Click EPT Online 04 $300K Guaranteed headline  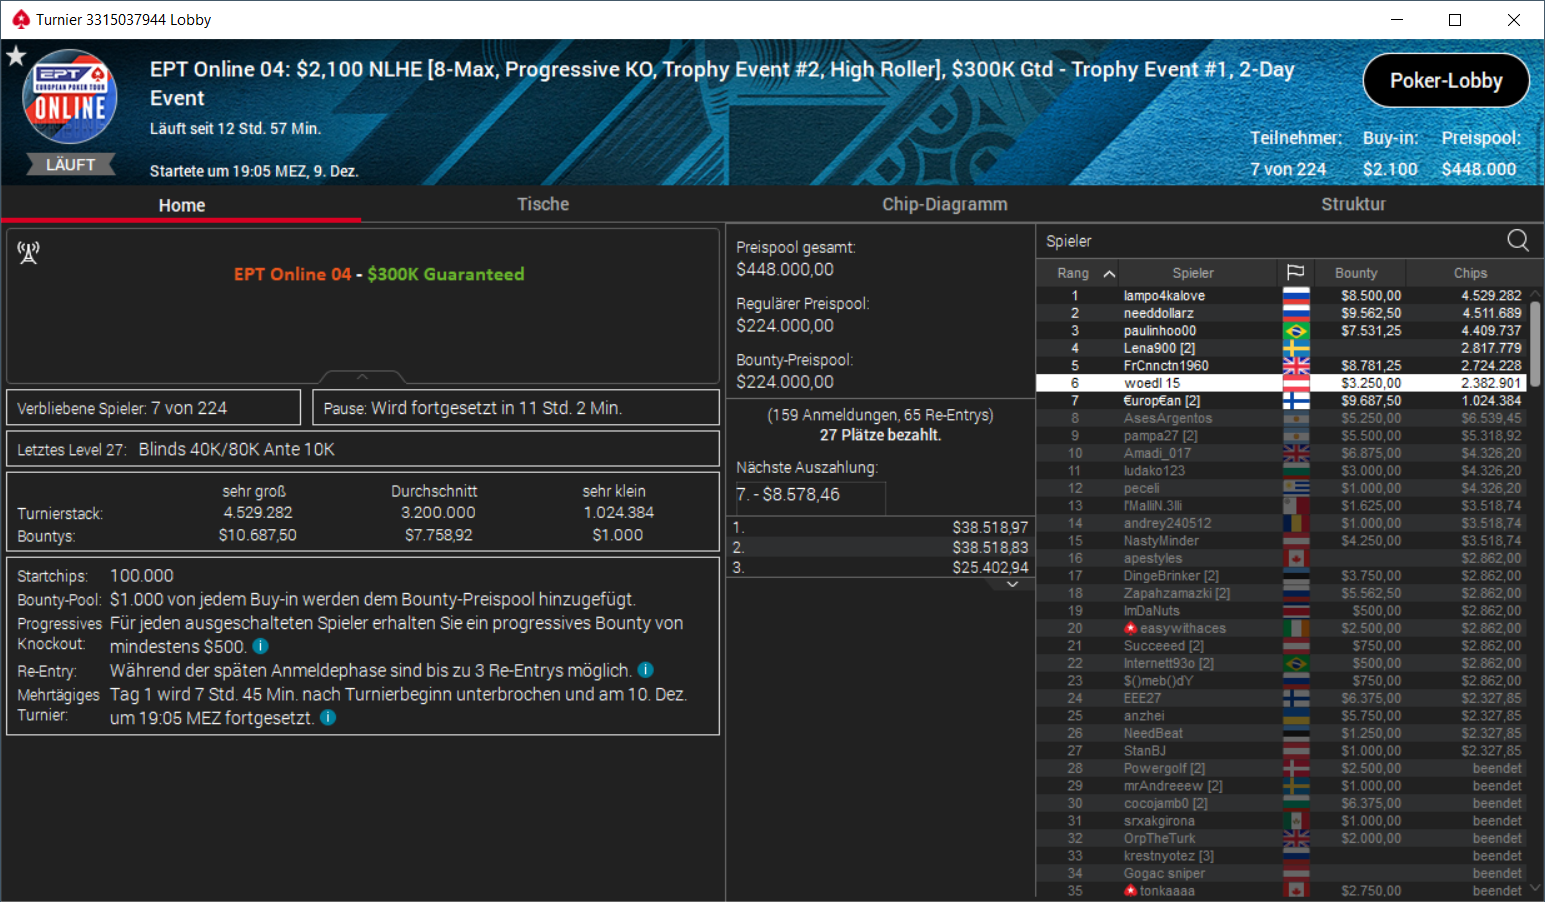click(x=379, y=274)
